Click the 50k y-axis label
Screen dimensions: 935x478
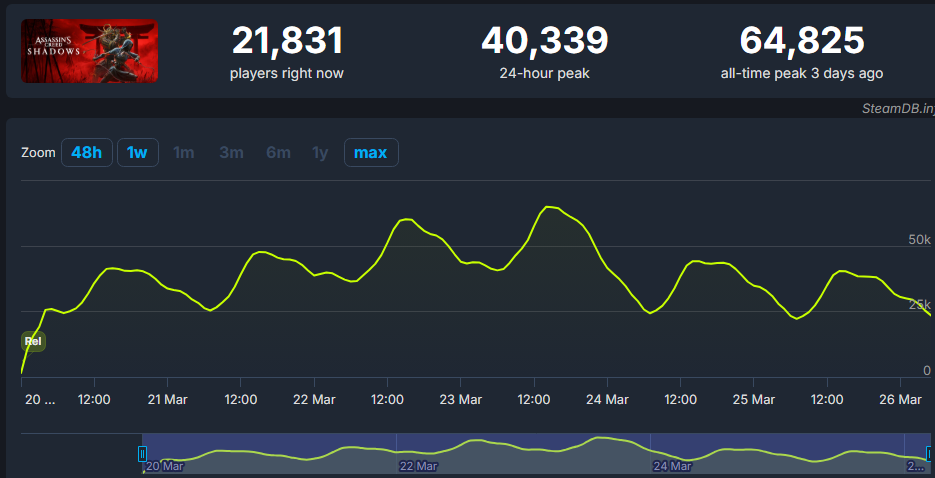click(919, 240)
